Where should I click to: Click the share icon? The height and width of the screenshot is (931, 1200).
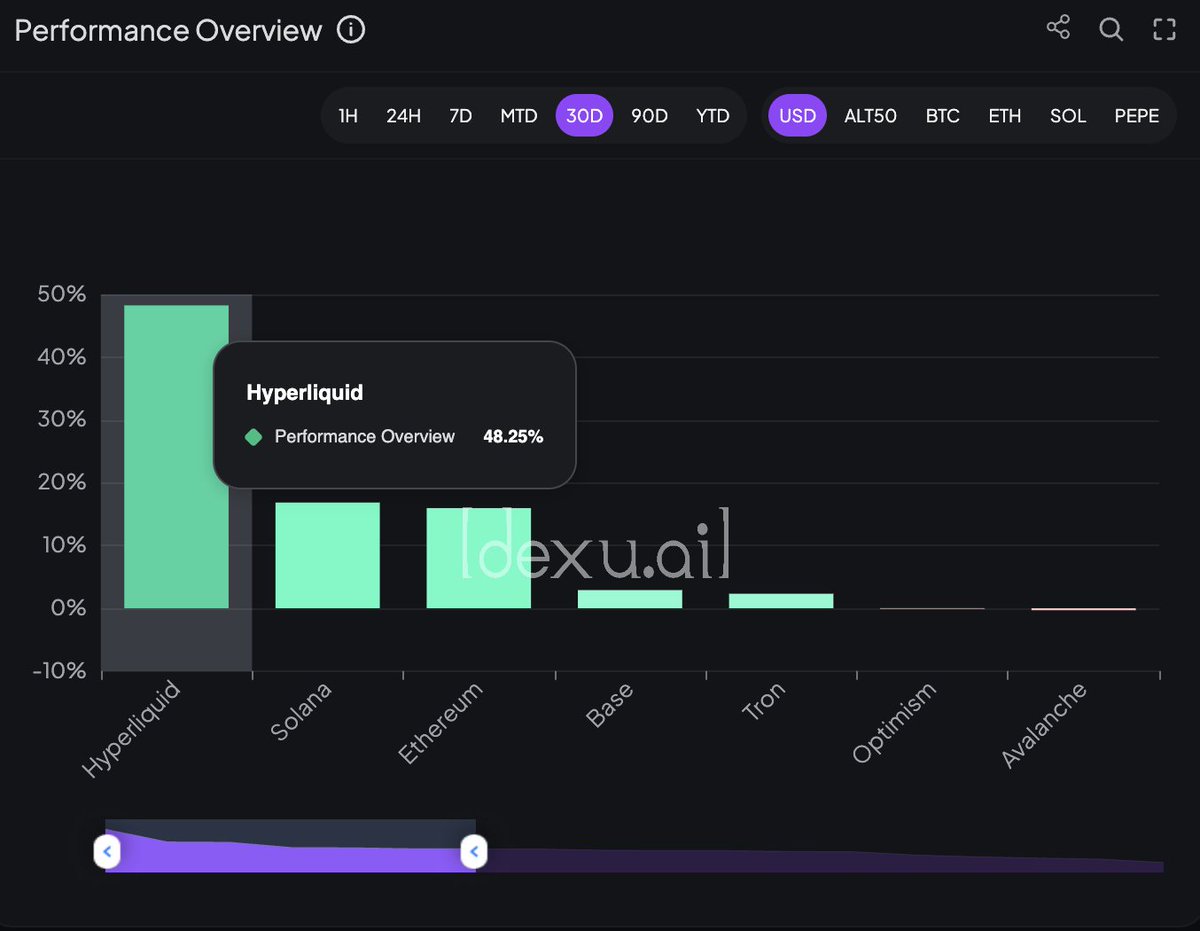tap(1058, 28)
